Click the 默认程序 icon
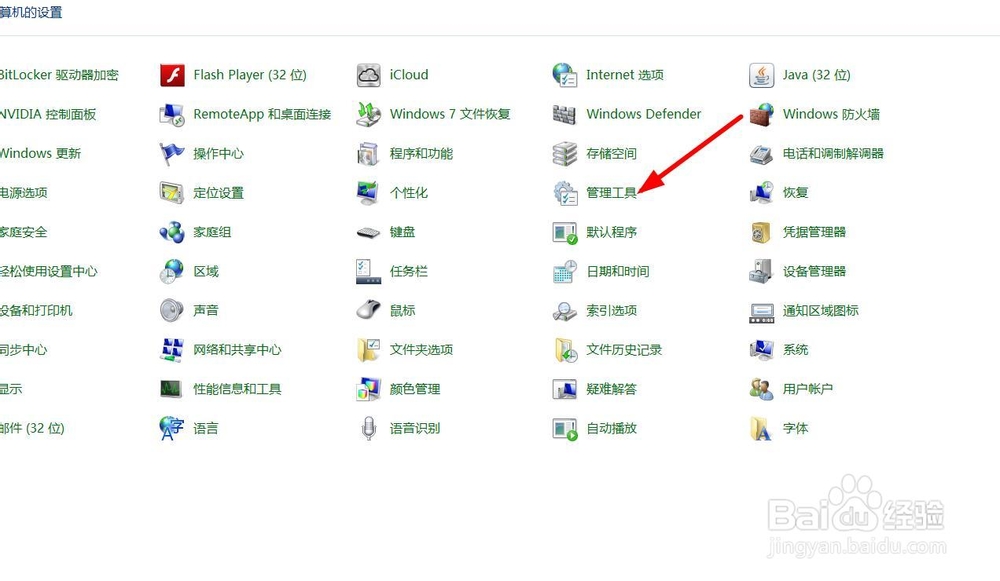The width and height of the screenshot is (1000, 581). [565, 232]
